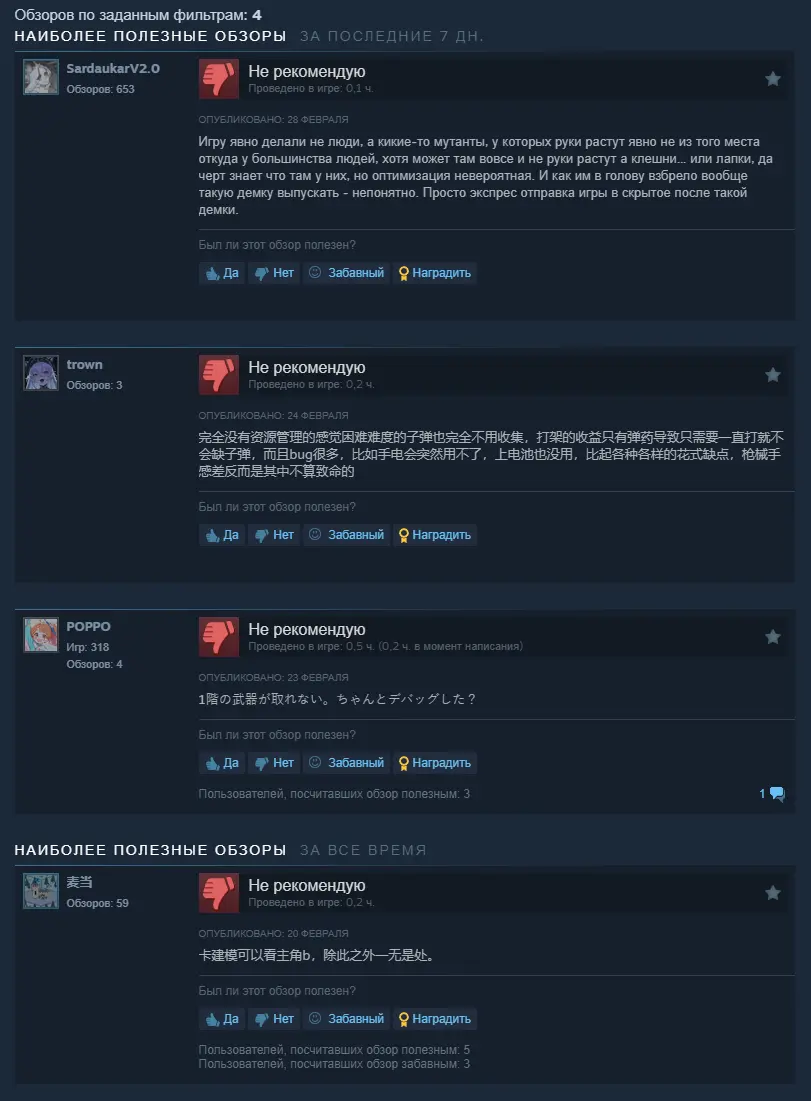Click star icon on 麦当's review

coord(772,892)
